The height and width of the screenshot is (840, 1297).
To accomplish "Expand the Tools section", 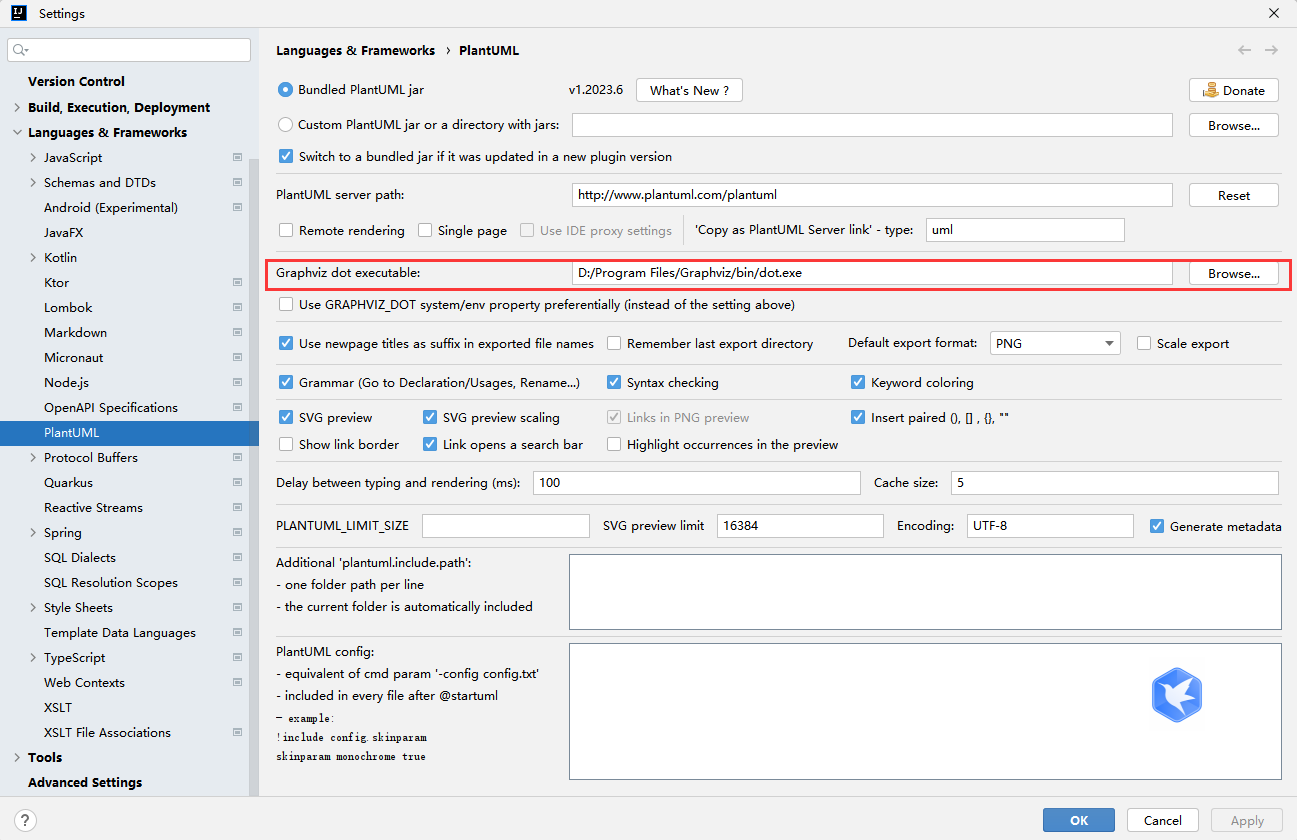I will 17,758.
